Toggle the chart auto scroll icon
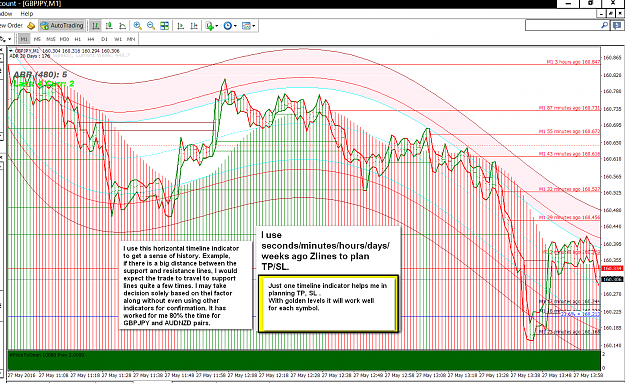This screenshot has width=625, height=383. tap(181, 26)
